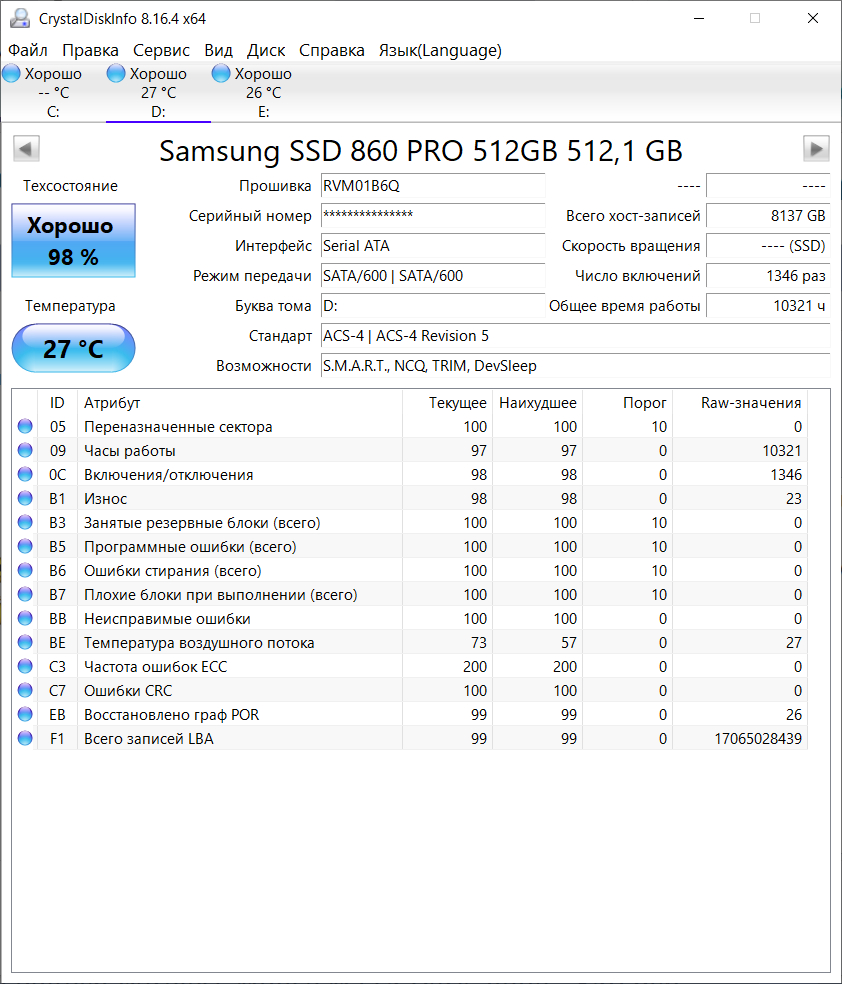Click the Raw-значения column header

[x=740, y=403]
